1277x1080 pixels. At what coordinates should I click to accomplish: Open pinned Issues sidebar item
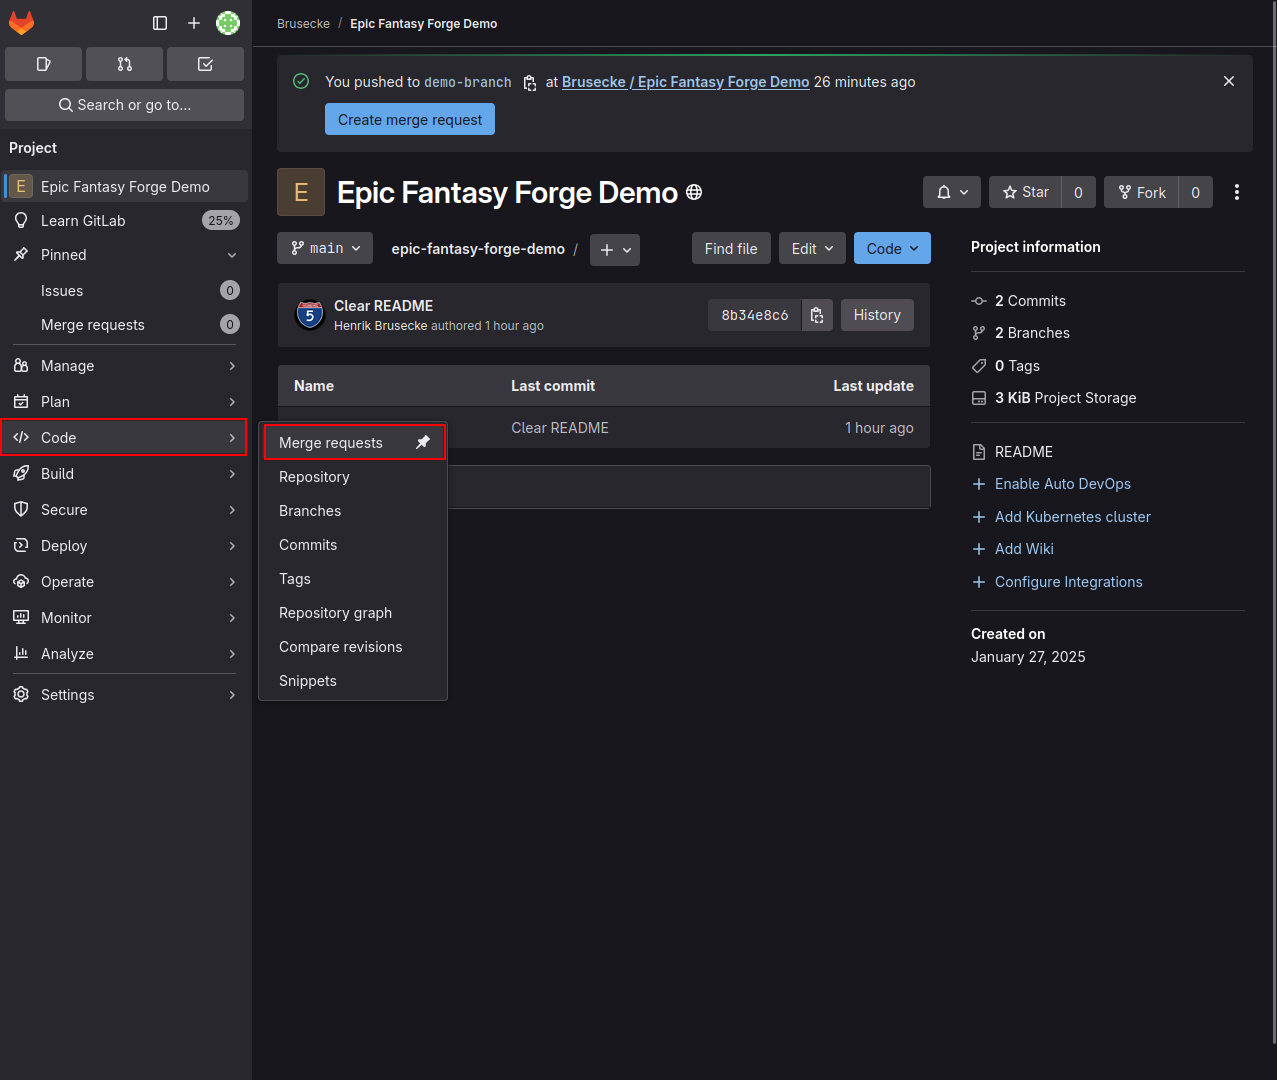pos(125,291)
